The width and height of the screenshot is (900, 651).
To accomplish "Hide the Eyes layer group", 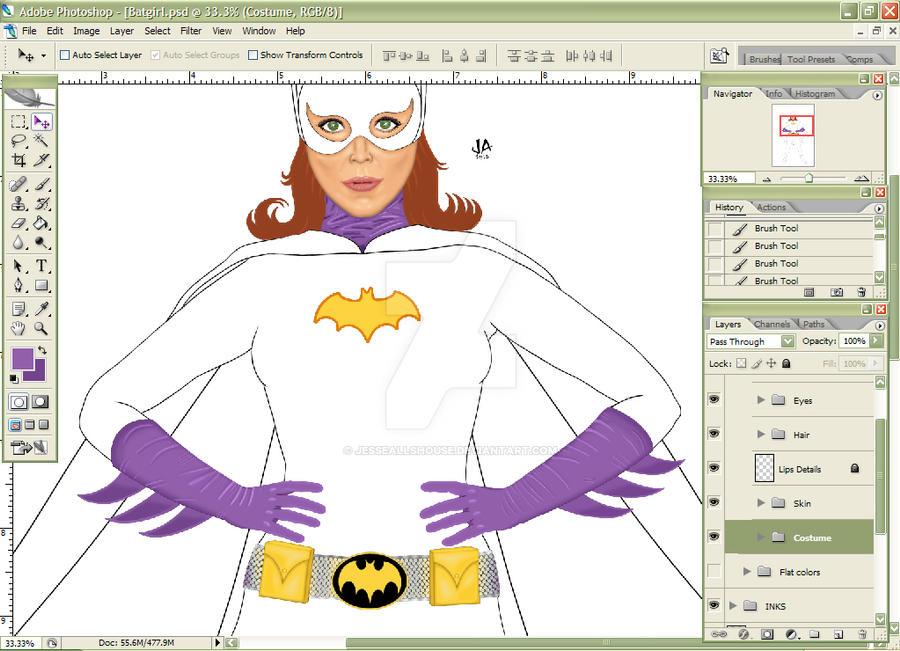I will [714, 399].
